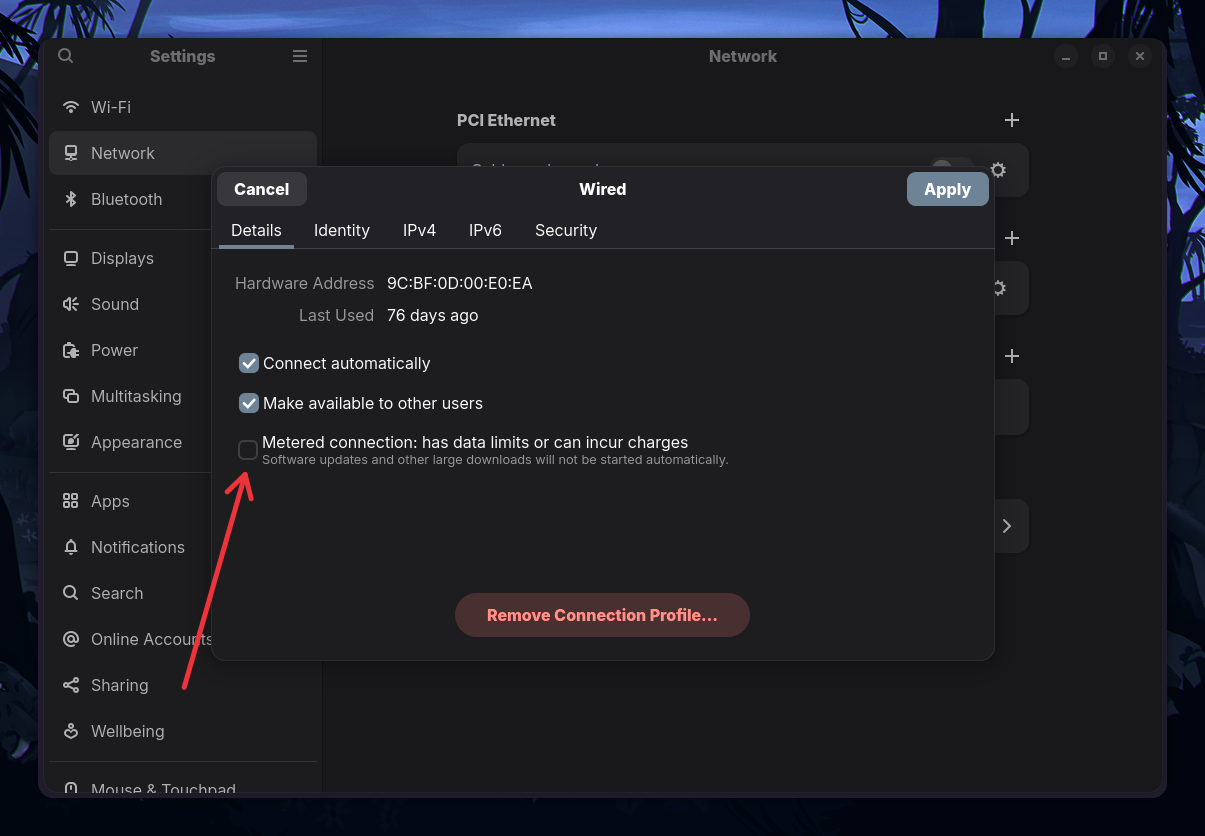Open Bluetooth settings via its icon
Viewport: 1205px width, 836px height.
pyautogui.click(x=71, y=199)
